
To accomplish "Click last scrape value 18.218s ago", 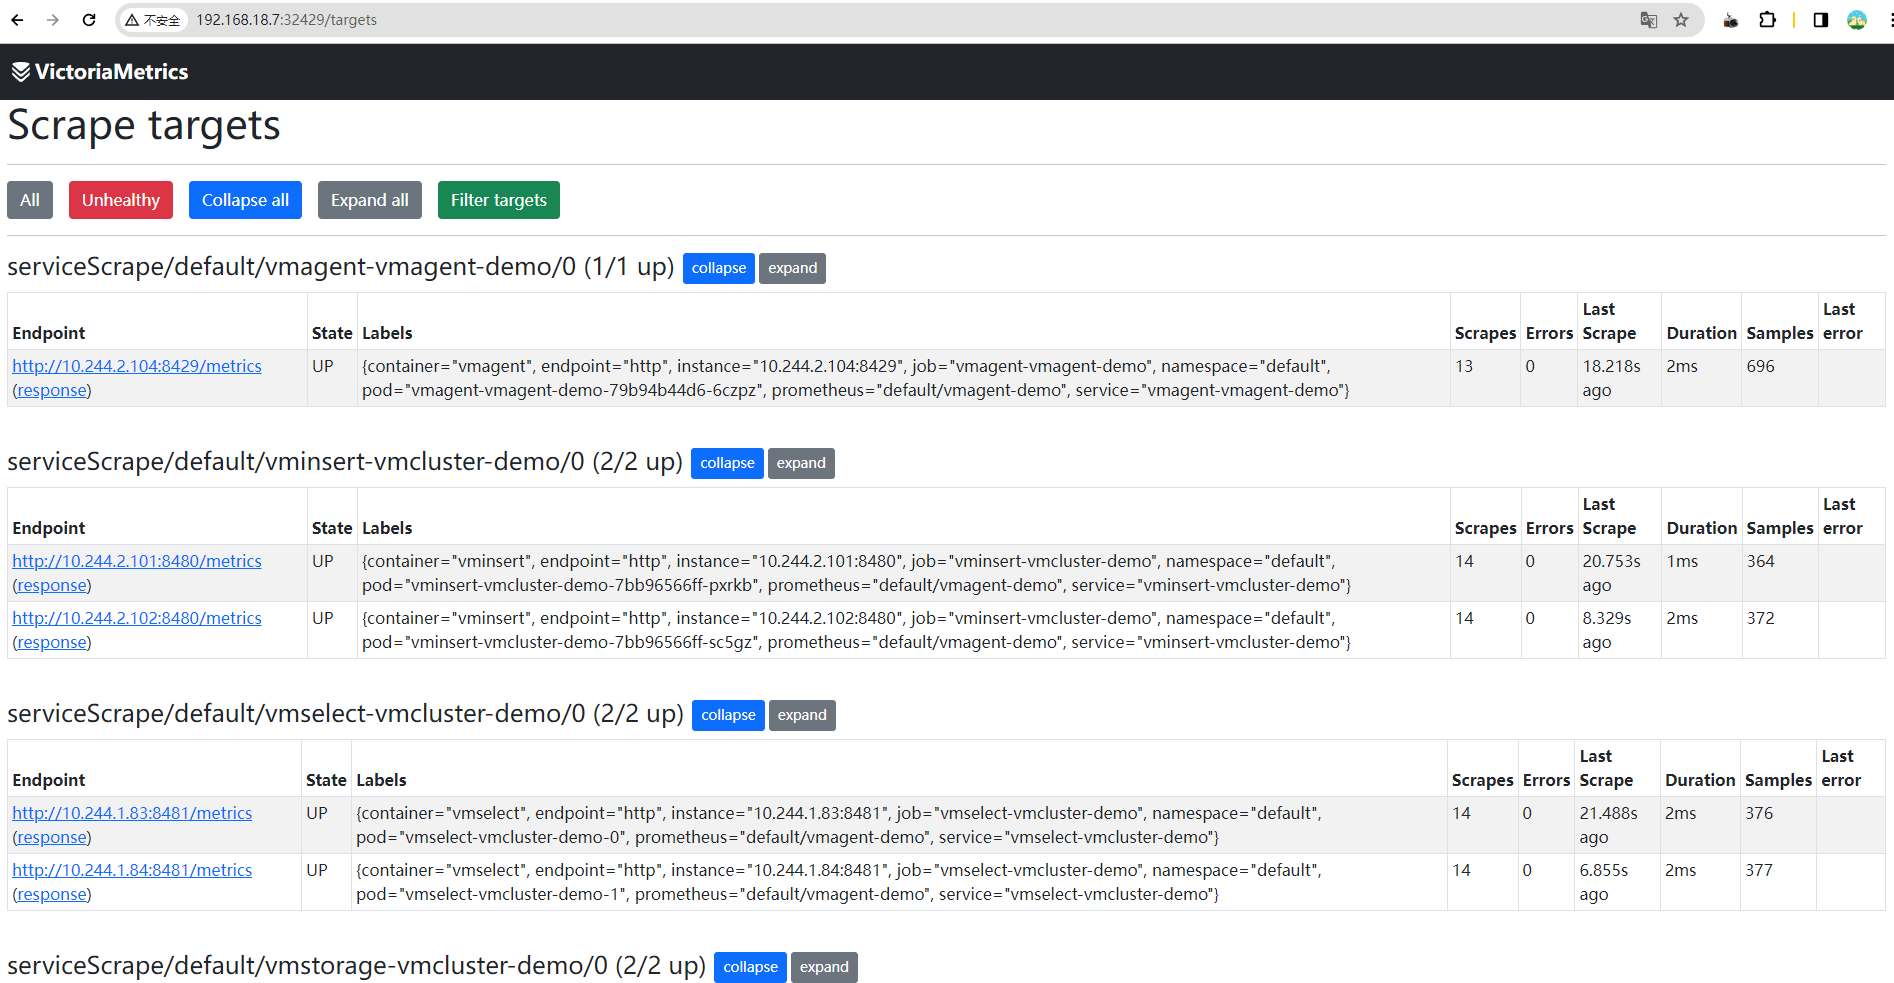I will pos(1611,378).
